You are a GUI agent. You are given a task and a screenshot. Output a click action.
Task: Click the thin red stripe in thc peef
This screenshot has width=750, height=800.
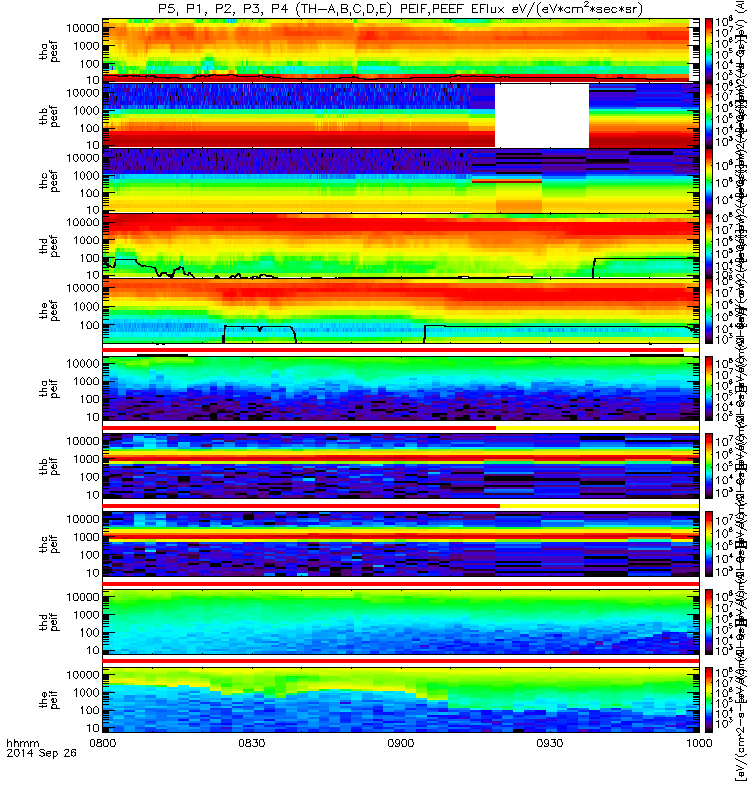point(507,181)
